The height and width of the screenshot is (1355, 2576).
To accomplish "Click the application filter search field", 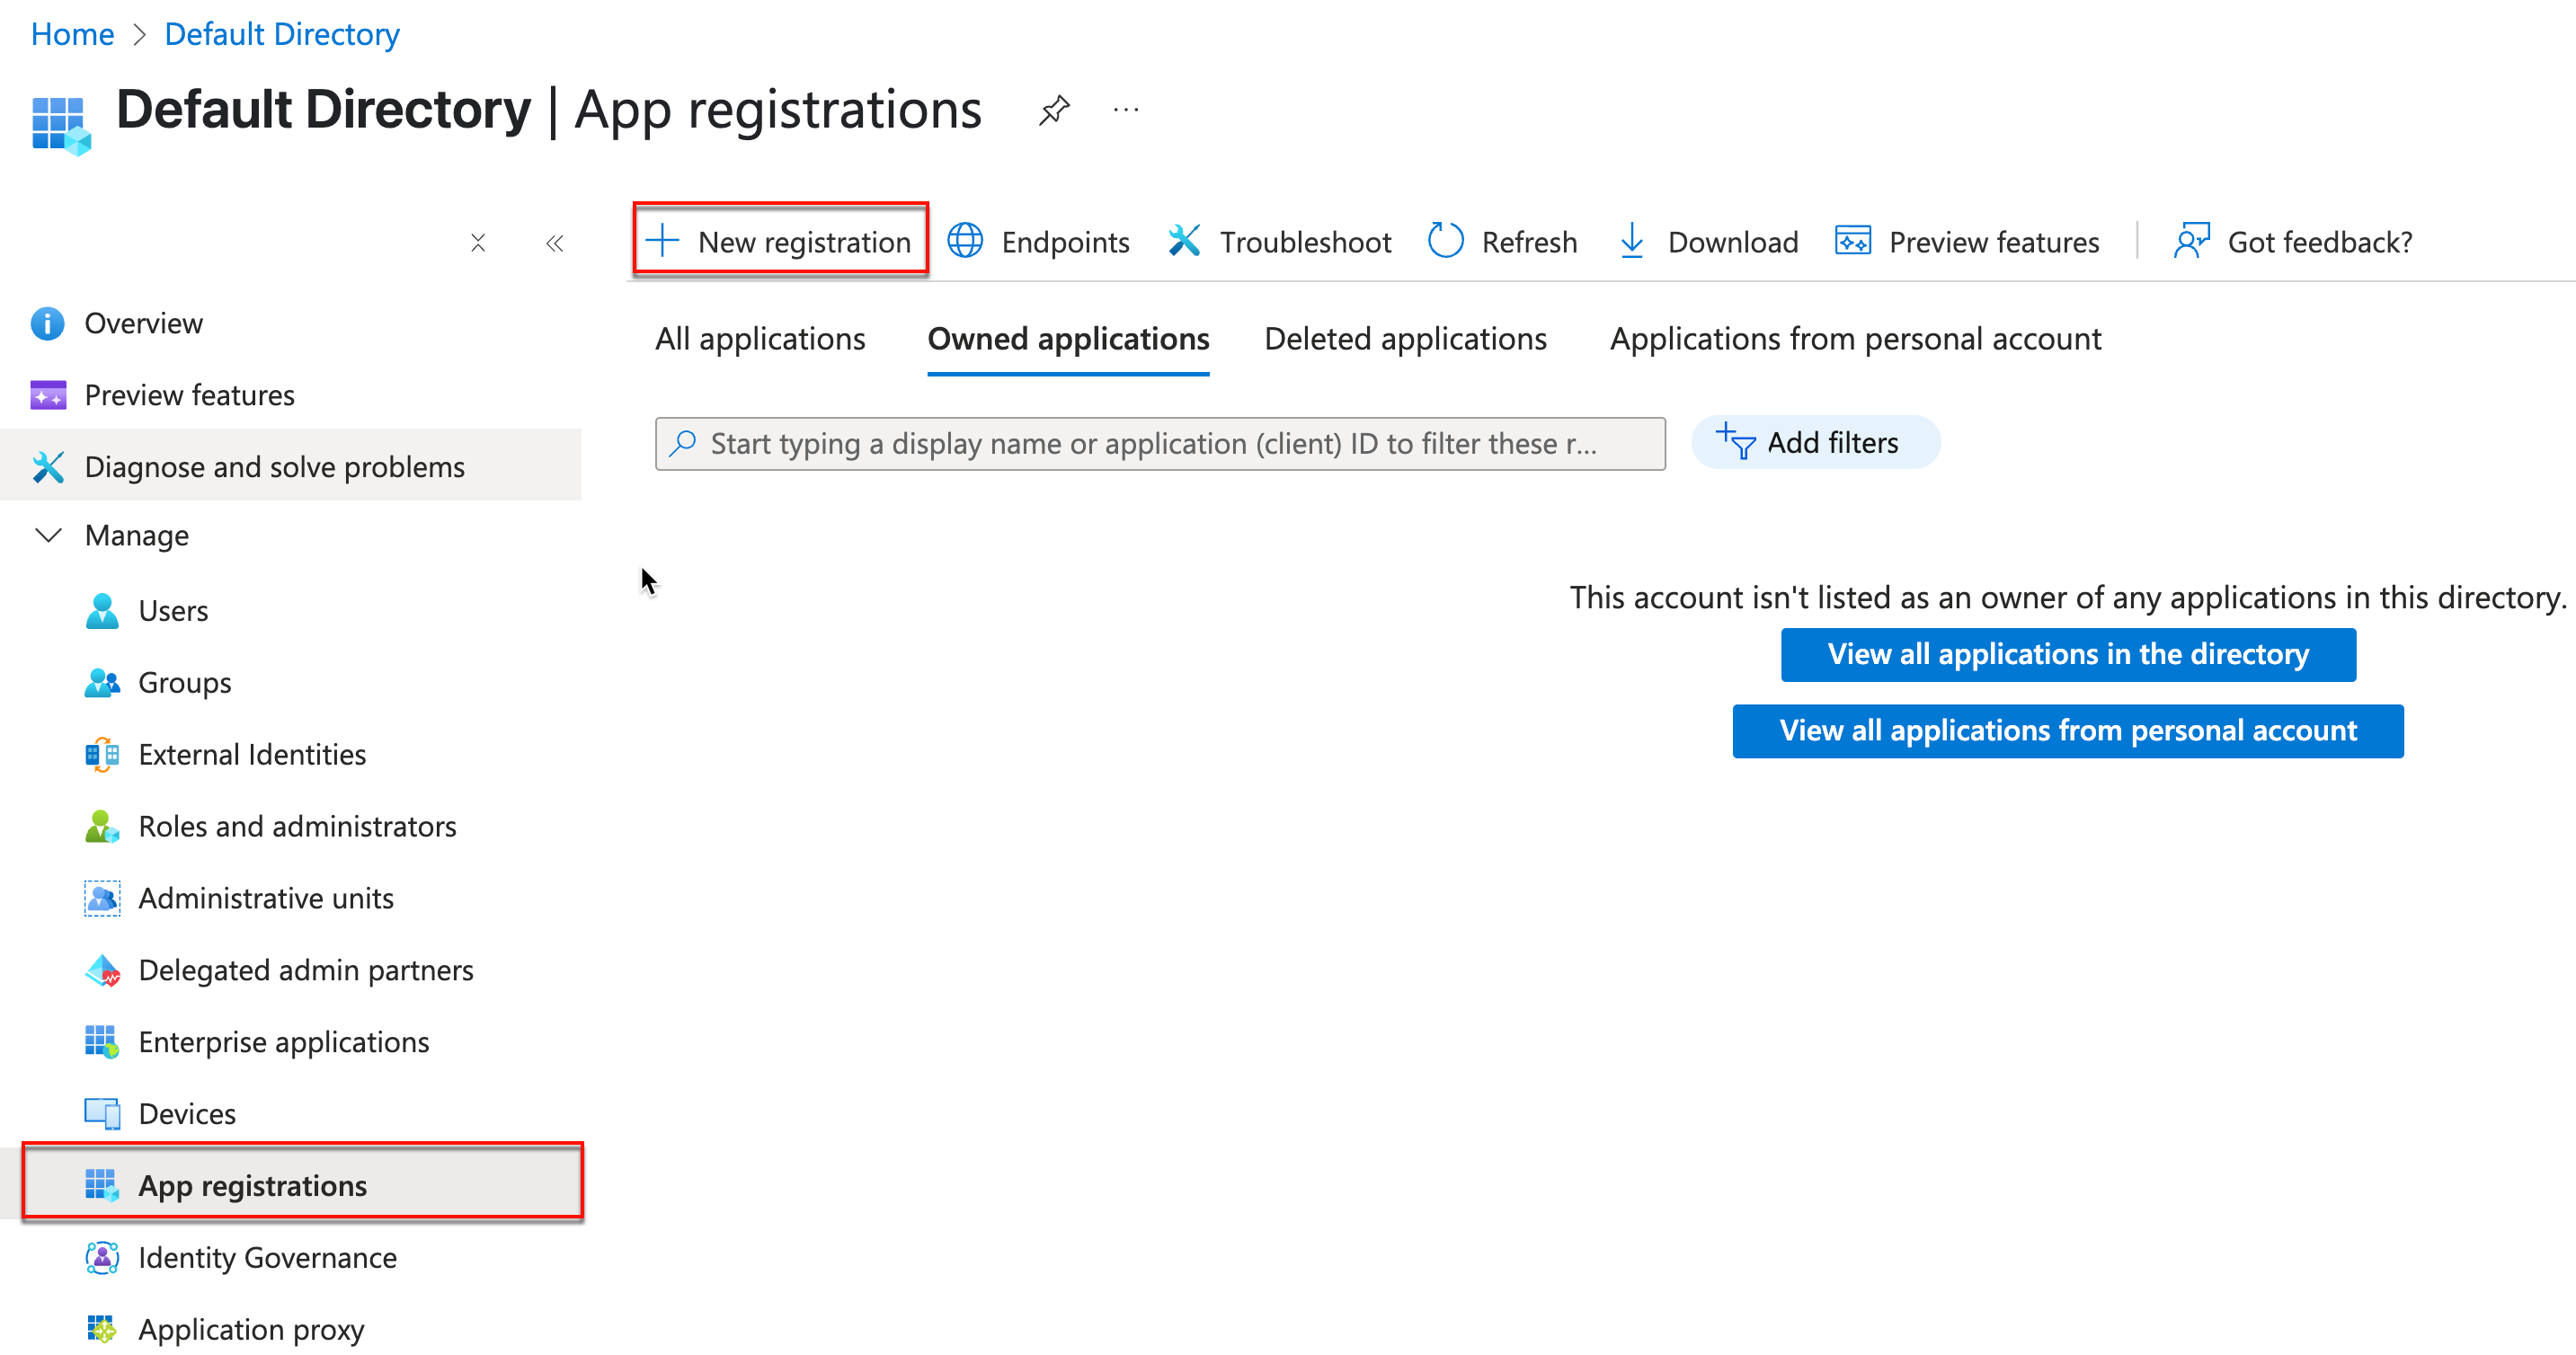I will 1160,444.
